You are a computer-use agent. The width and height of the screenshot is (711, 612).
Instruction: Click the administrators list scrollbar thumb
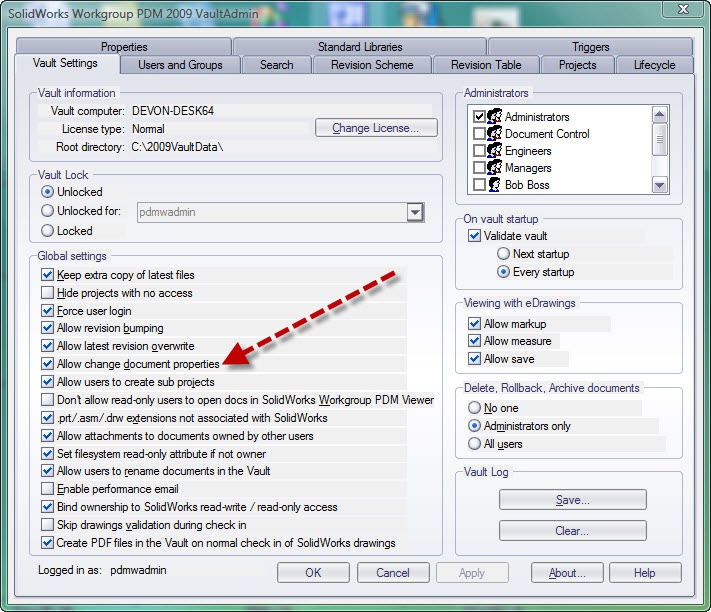click(x=660, y=139)
